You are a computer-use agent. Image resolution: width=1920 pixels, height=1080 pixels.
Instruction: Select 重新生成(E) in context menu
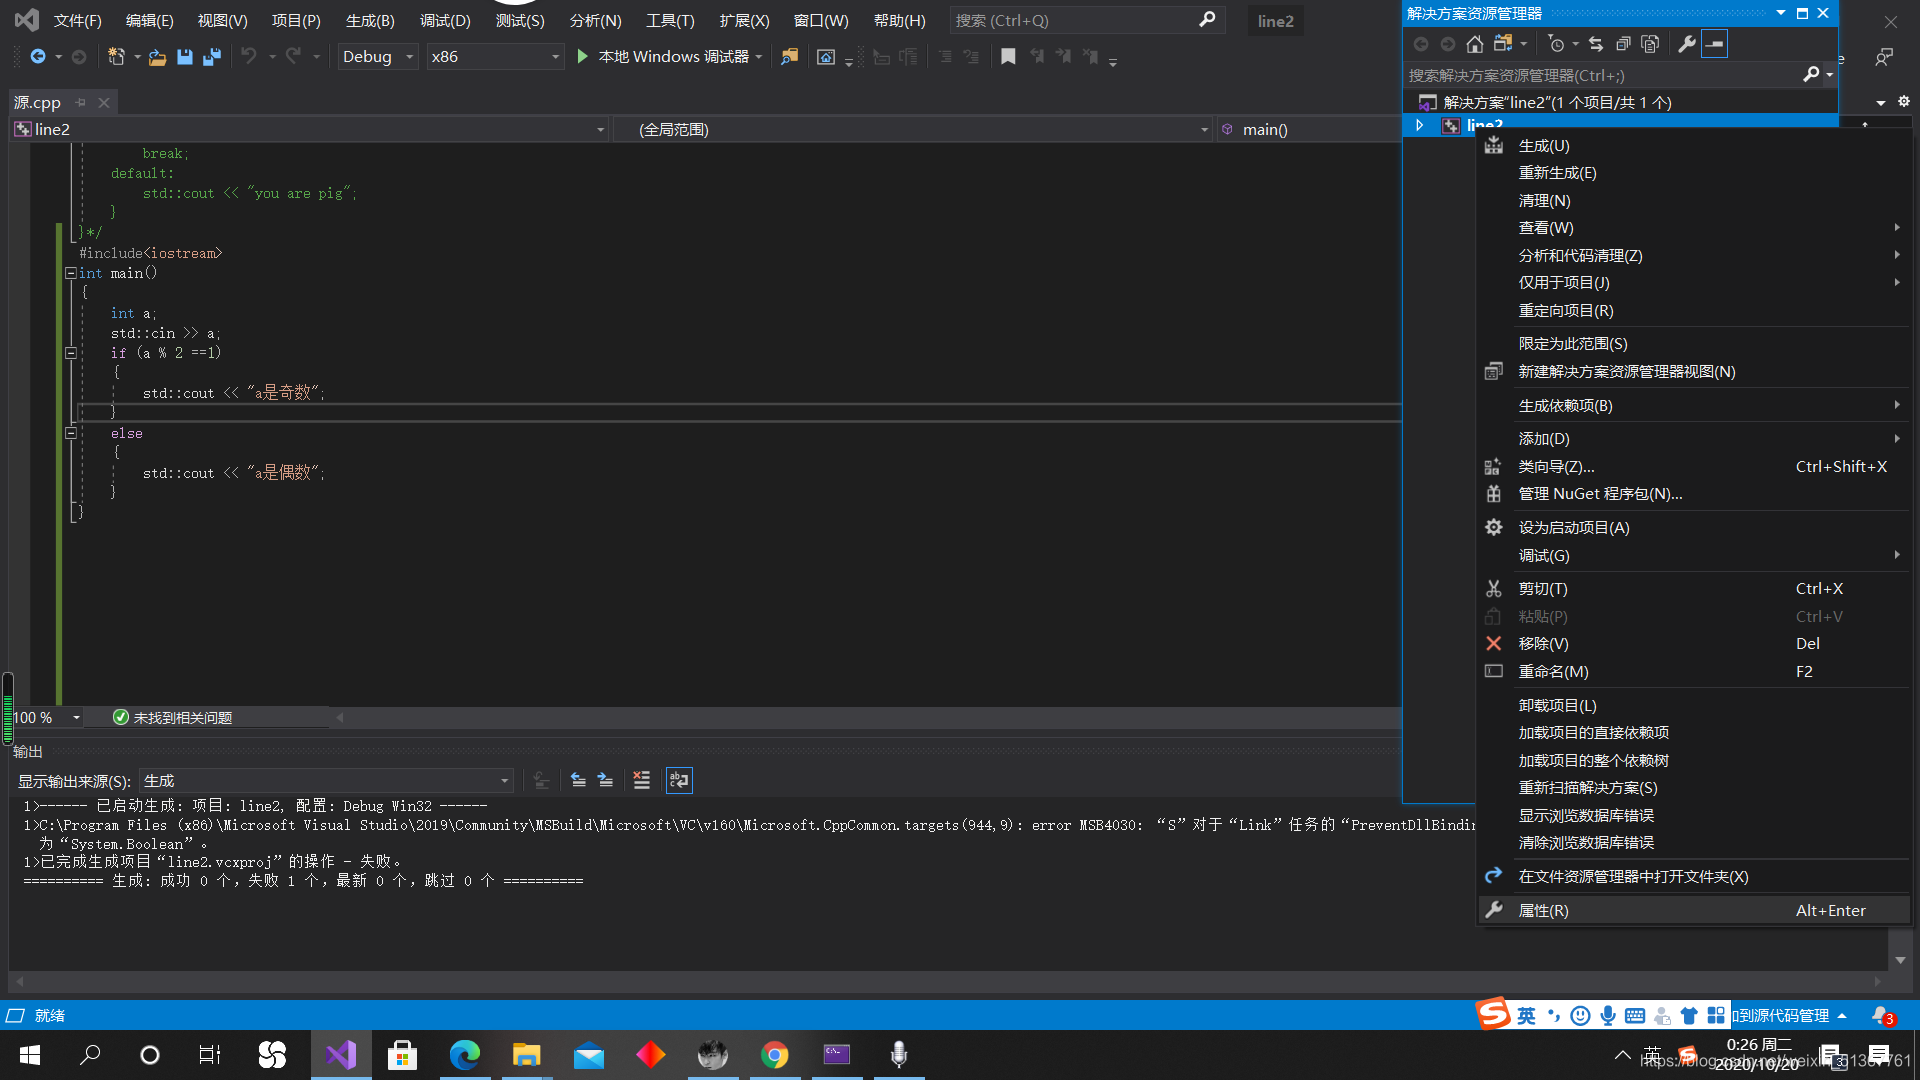1695,173
